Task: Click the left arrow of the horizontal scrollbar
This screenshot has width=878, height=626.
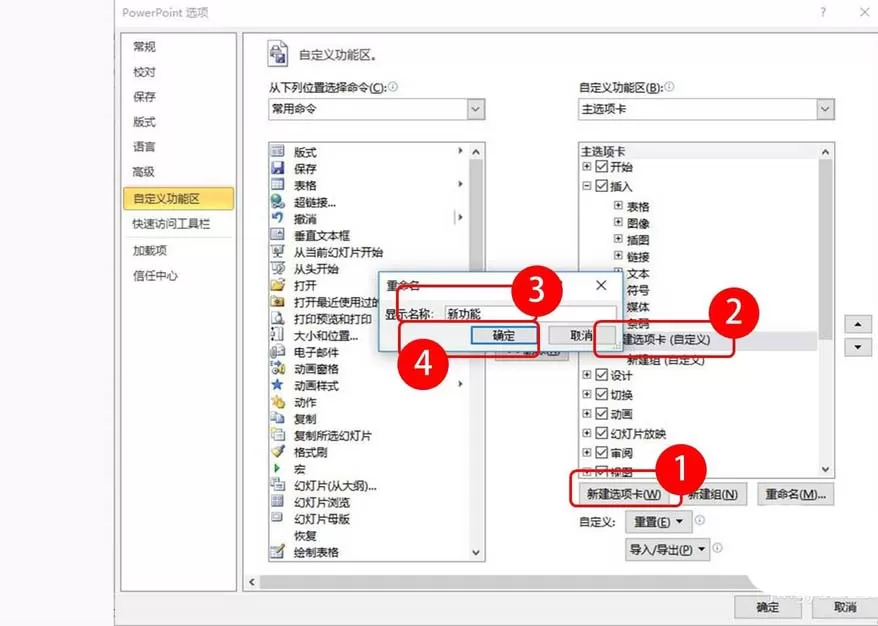Action: tap(252, 582)
